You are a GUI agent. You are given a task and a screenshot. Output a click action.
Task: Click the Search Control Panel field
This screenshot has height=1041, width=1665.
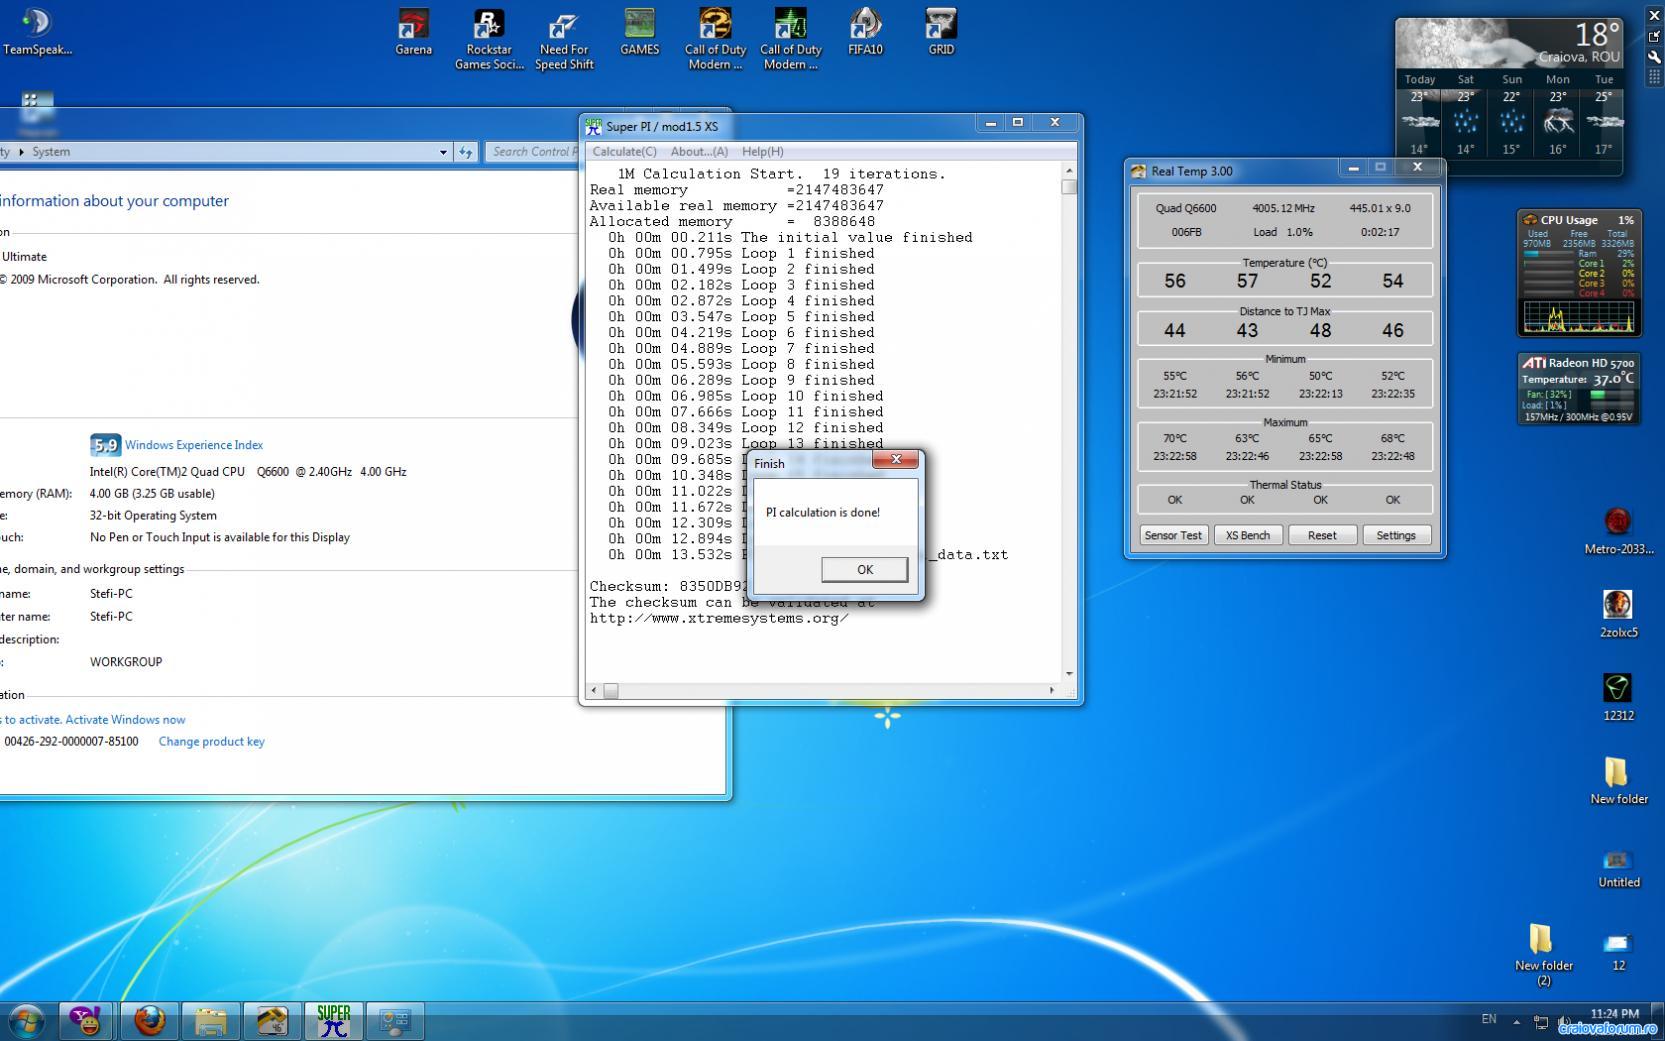click(x=534, y=152)
